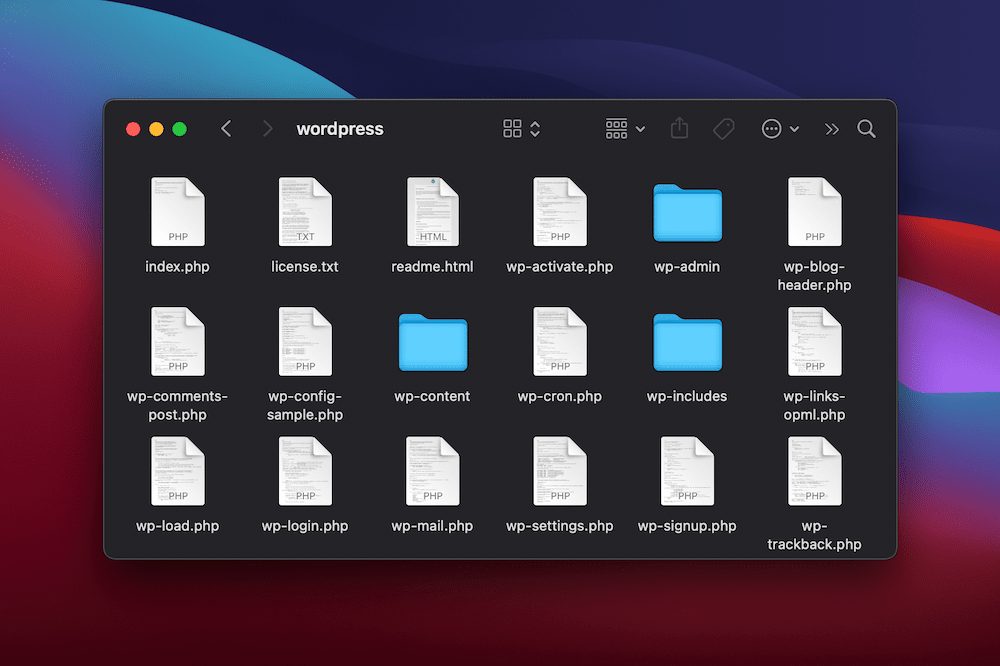Viewport: 1000px width, 666px height.
Task: Minimize the wordpress window with yellow button
Action: point(156,129)
